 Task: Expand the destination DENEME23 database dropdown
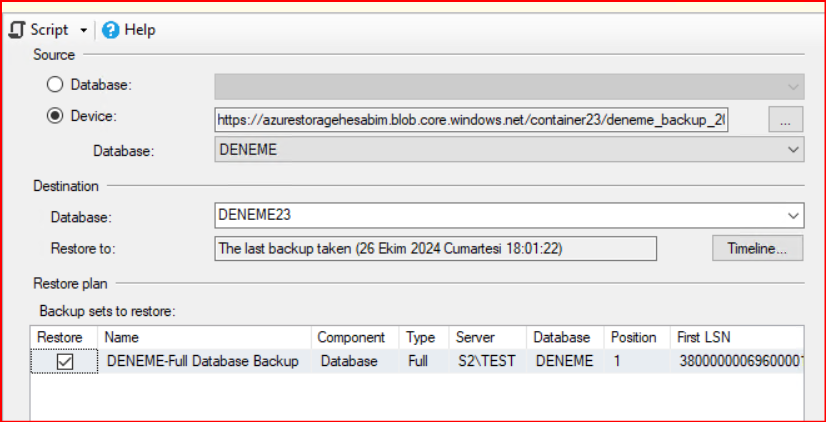click(x=793, y=216)
